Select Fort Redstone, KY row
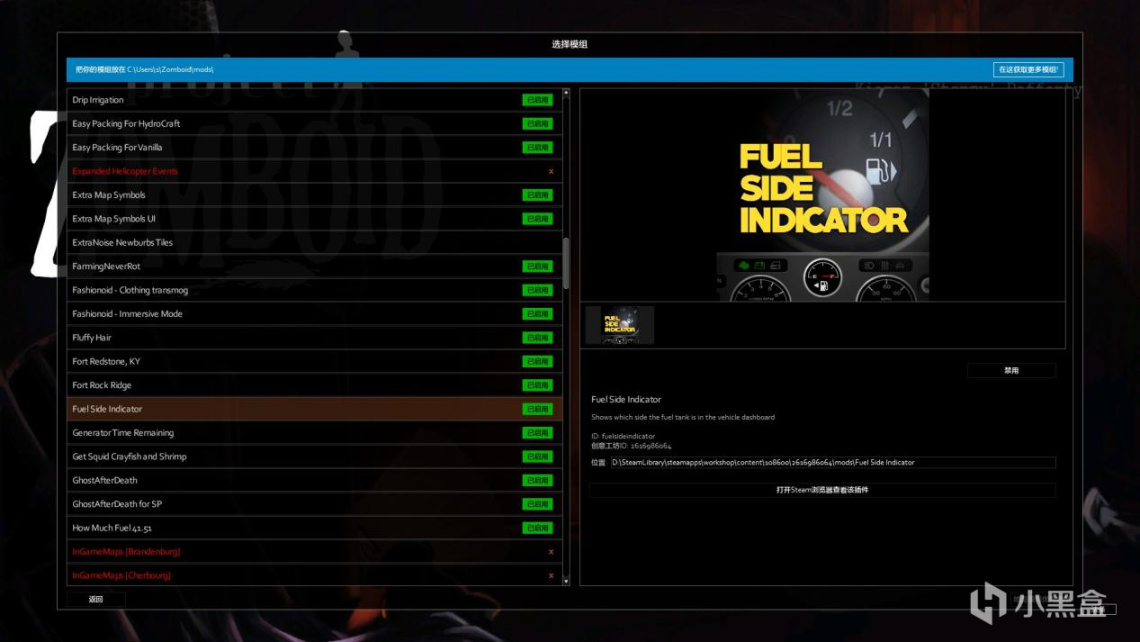The height and width of the screenshot is (642, 1140). (x=314, y=361)
